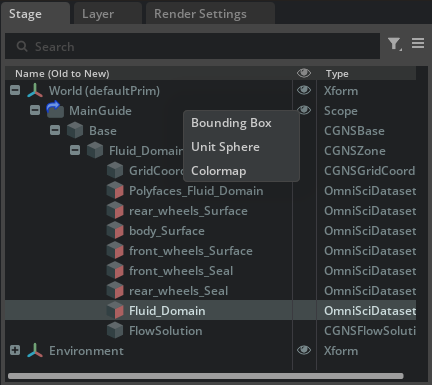Click the body_Surface dataset icon
The height and width of the screenshot is (385, 432).
point(115,230)
